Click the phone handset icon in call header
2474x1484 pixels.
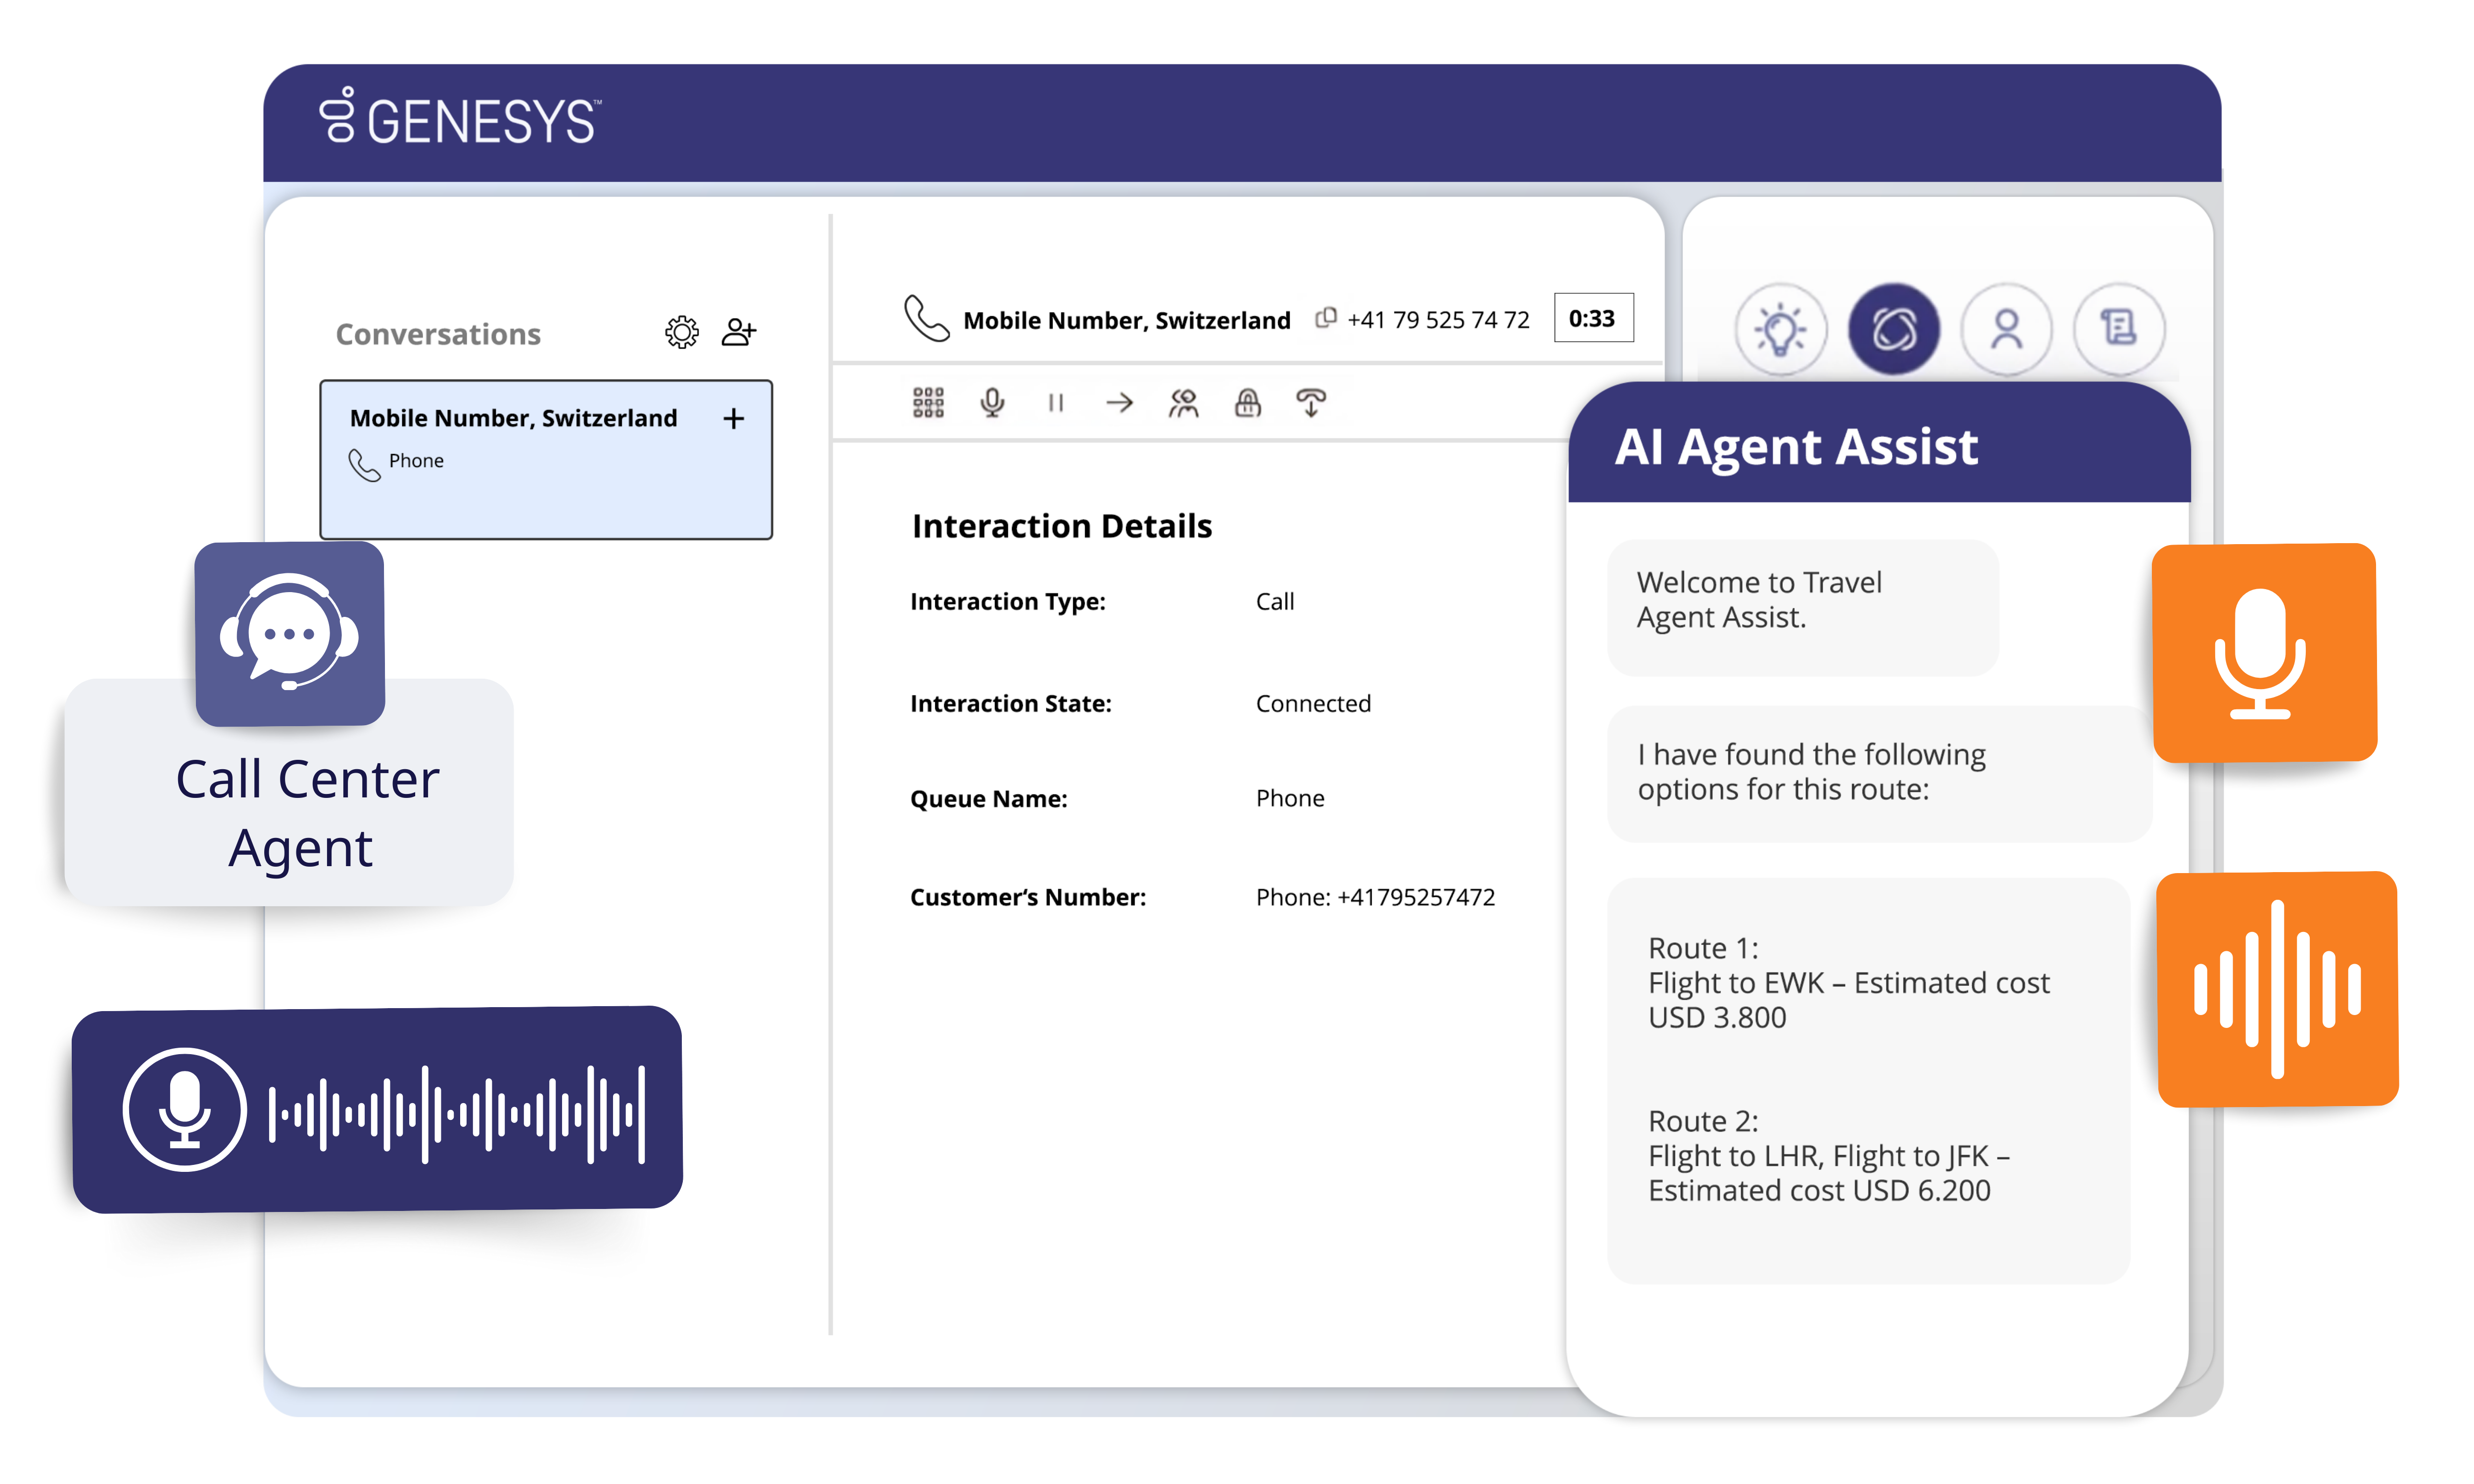tap(926, 318)
